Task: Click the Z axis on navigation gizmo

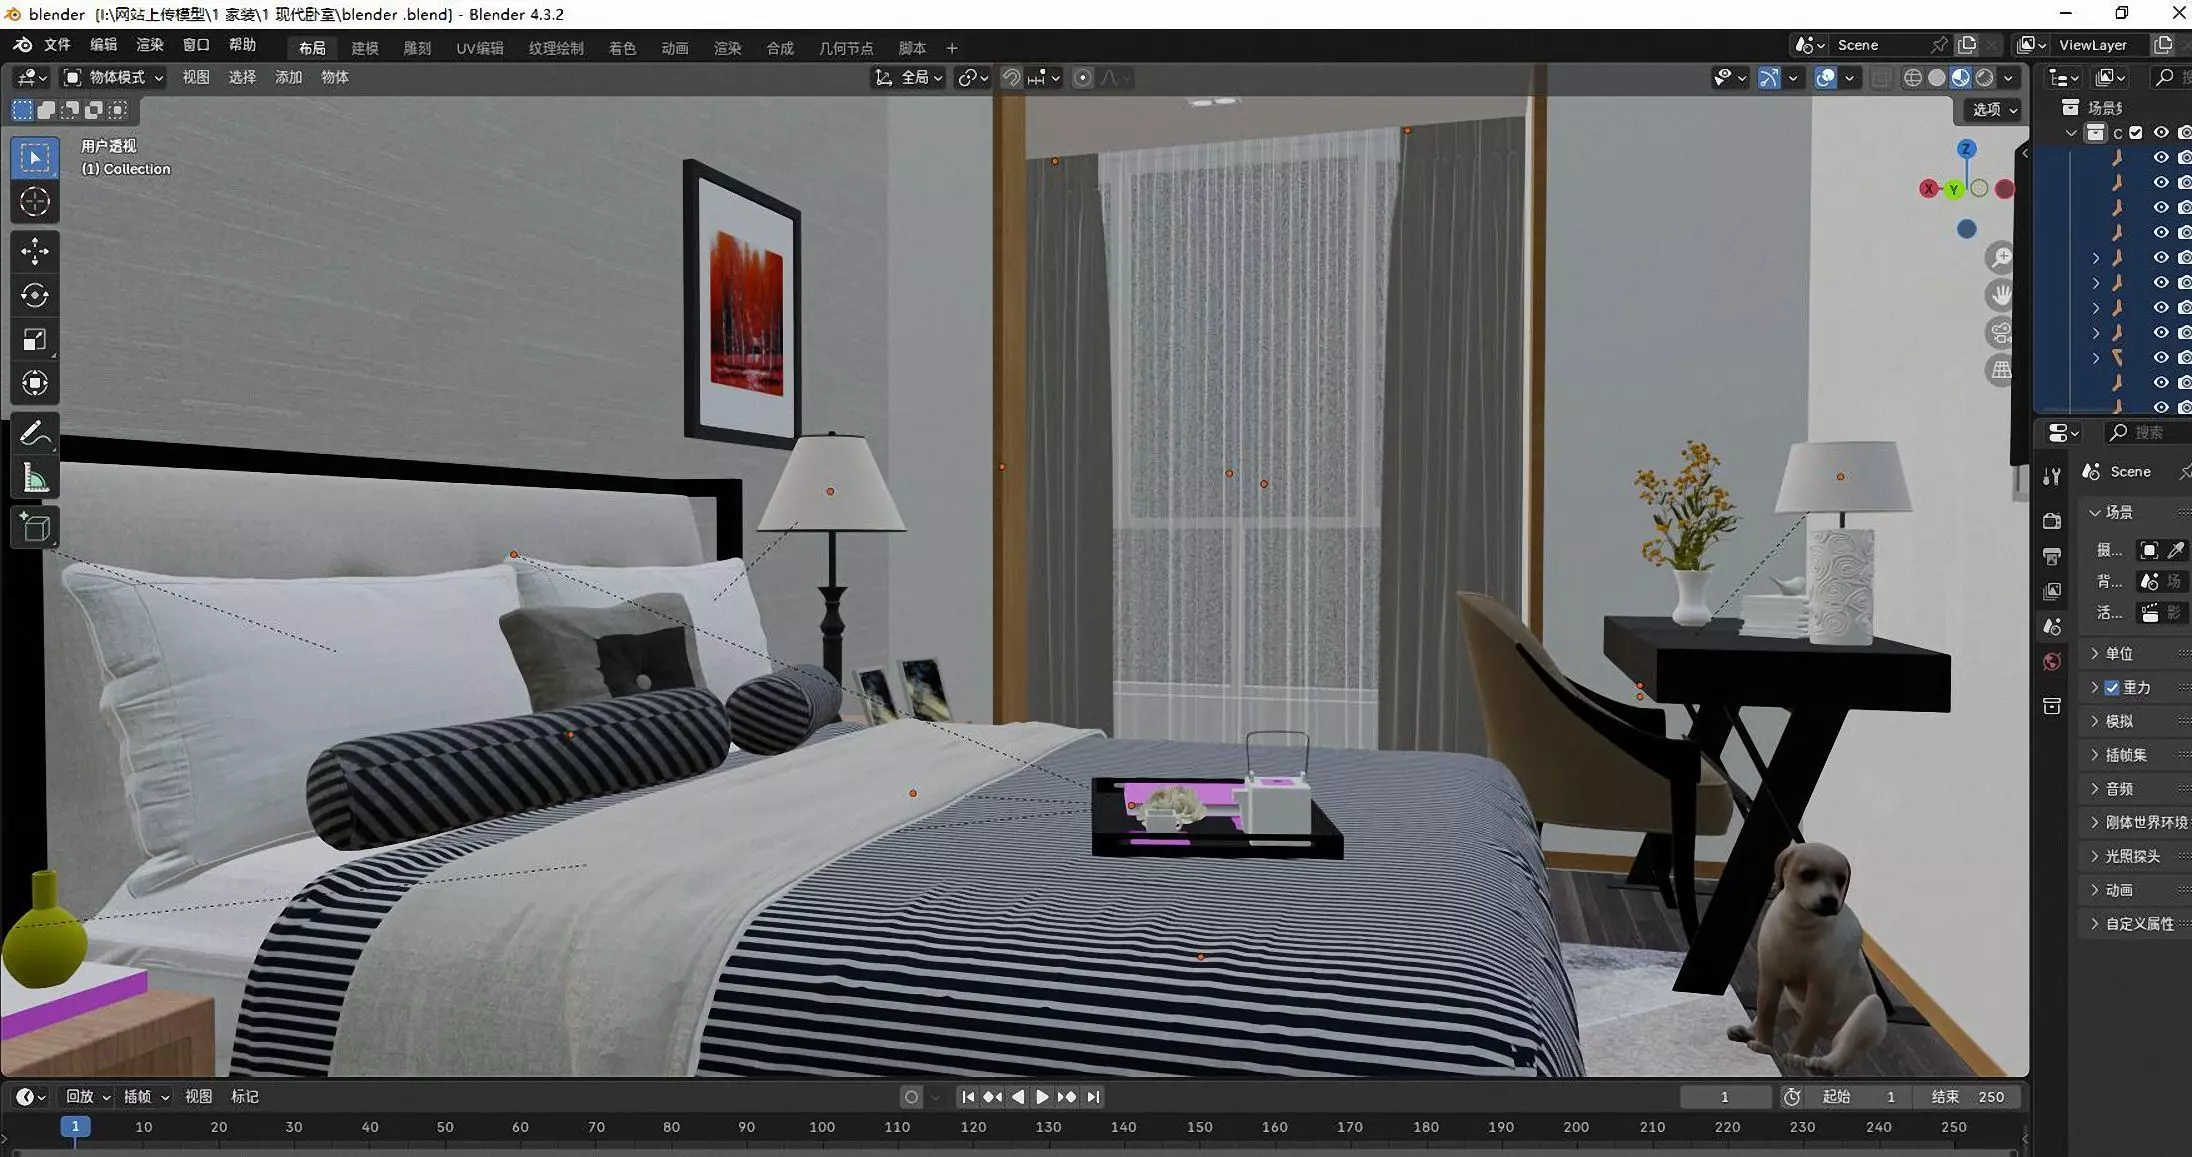Action: (x=1966, y=149)
